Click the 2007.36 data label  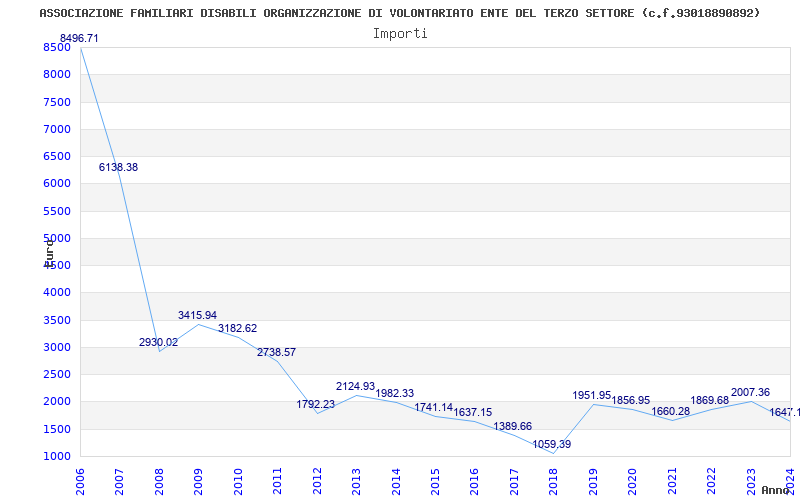tap(751, 393)
